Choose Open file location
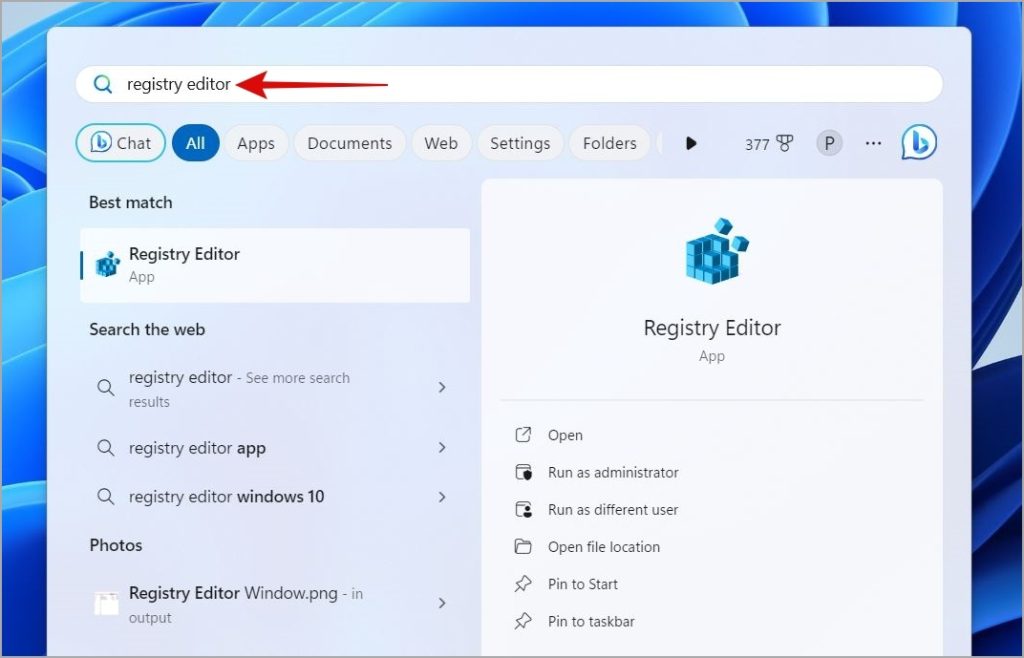The image size is (1024, 658). (712, 547)
